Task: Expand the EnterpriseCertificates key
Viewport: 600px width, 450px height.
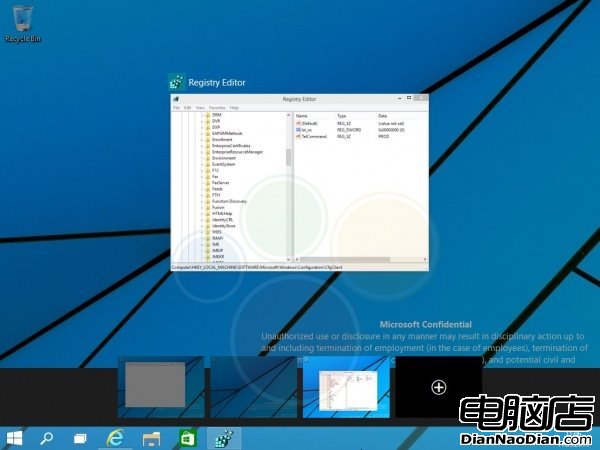Action: point(202,145)
